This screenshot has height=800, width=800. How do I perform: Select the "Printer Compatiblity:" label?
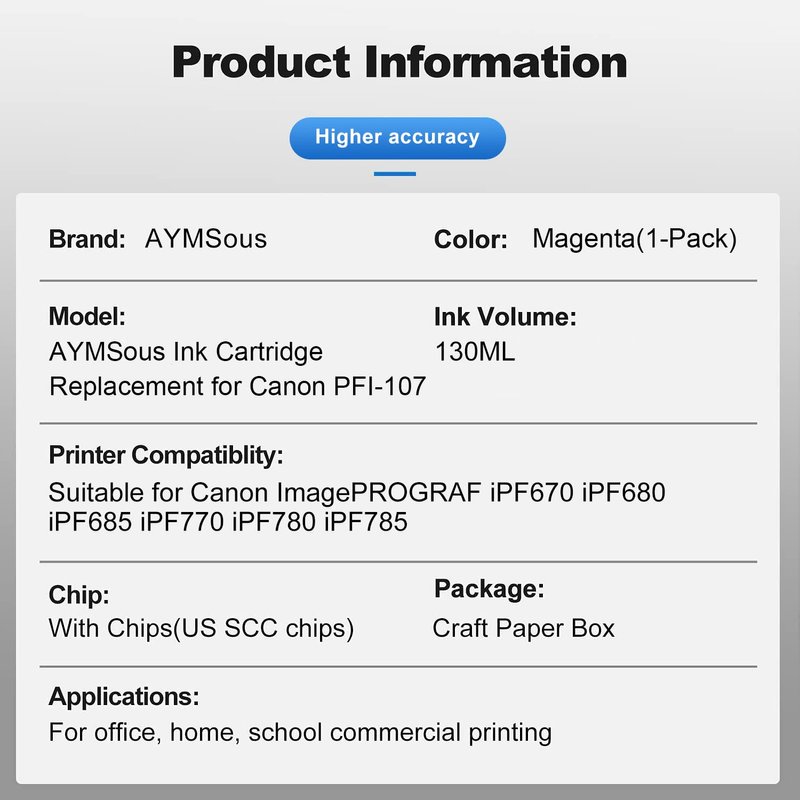pos(166,456)
